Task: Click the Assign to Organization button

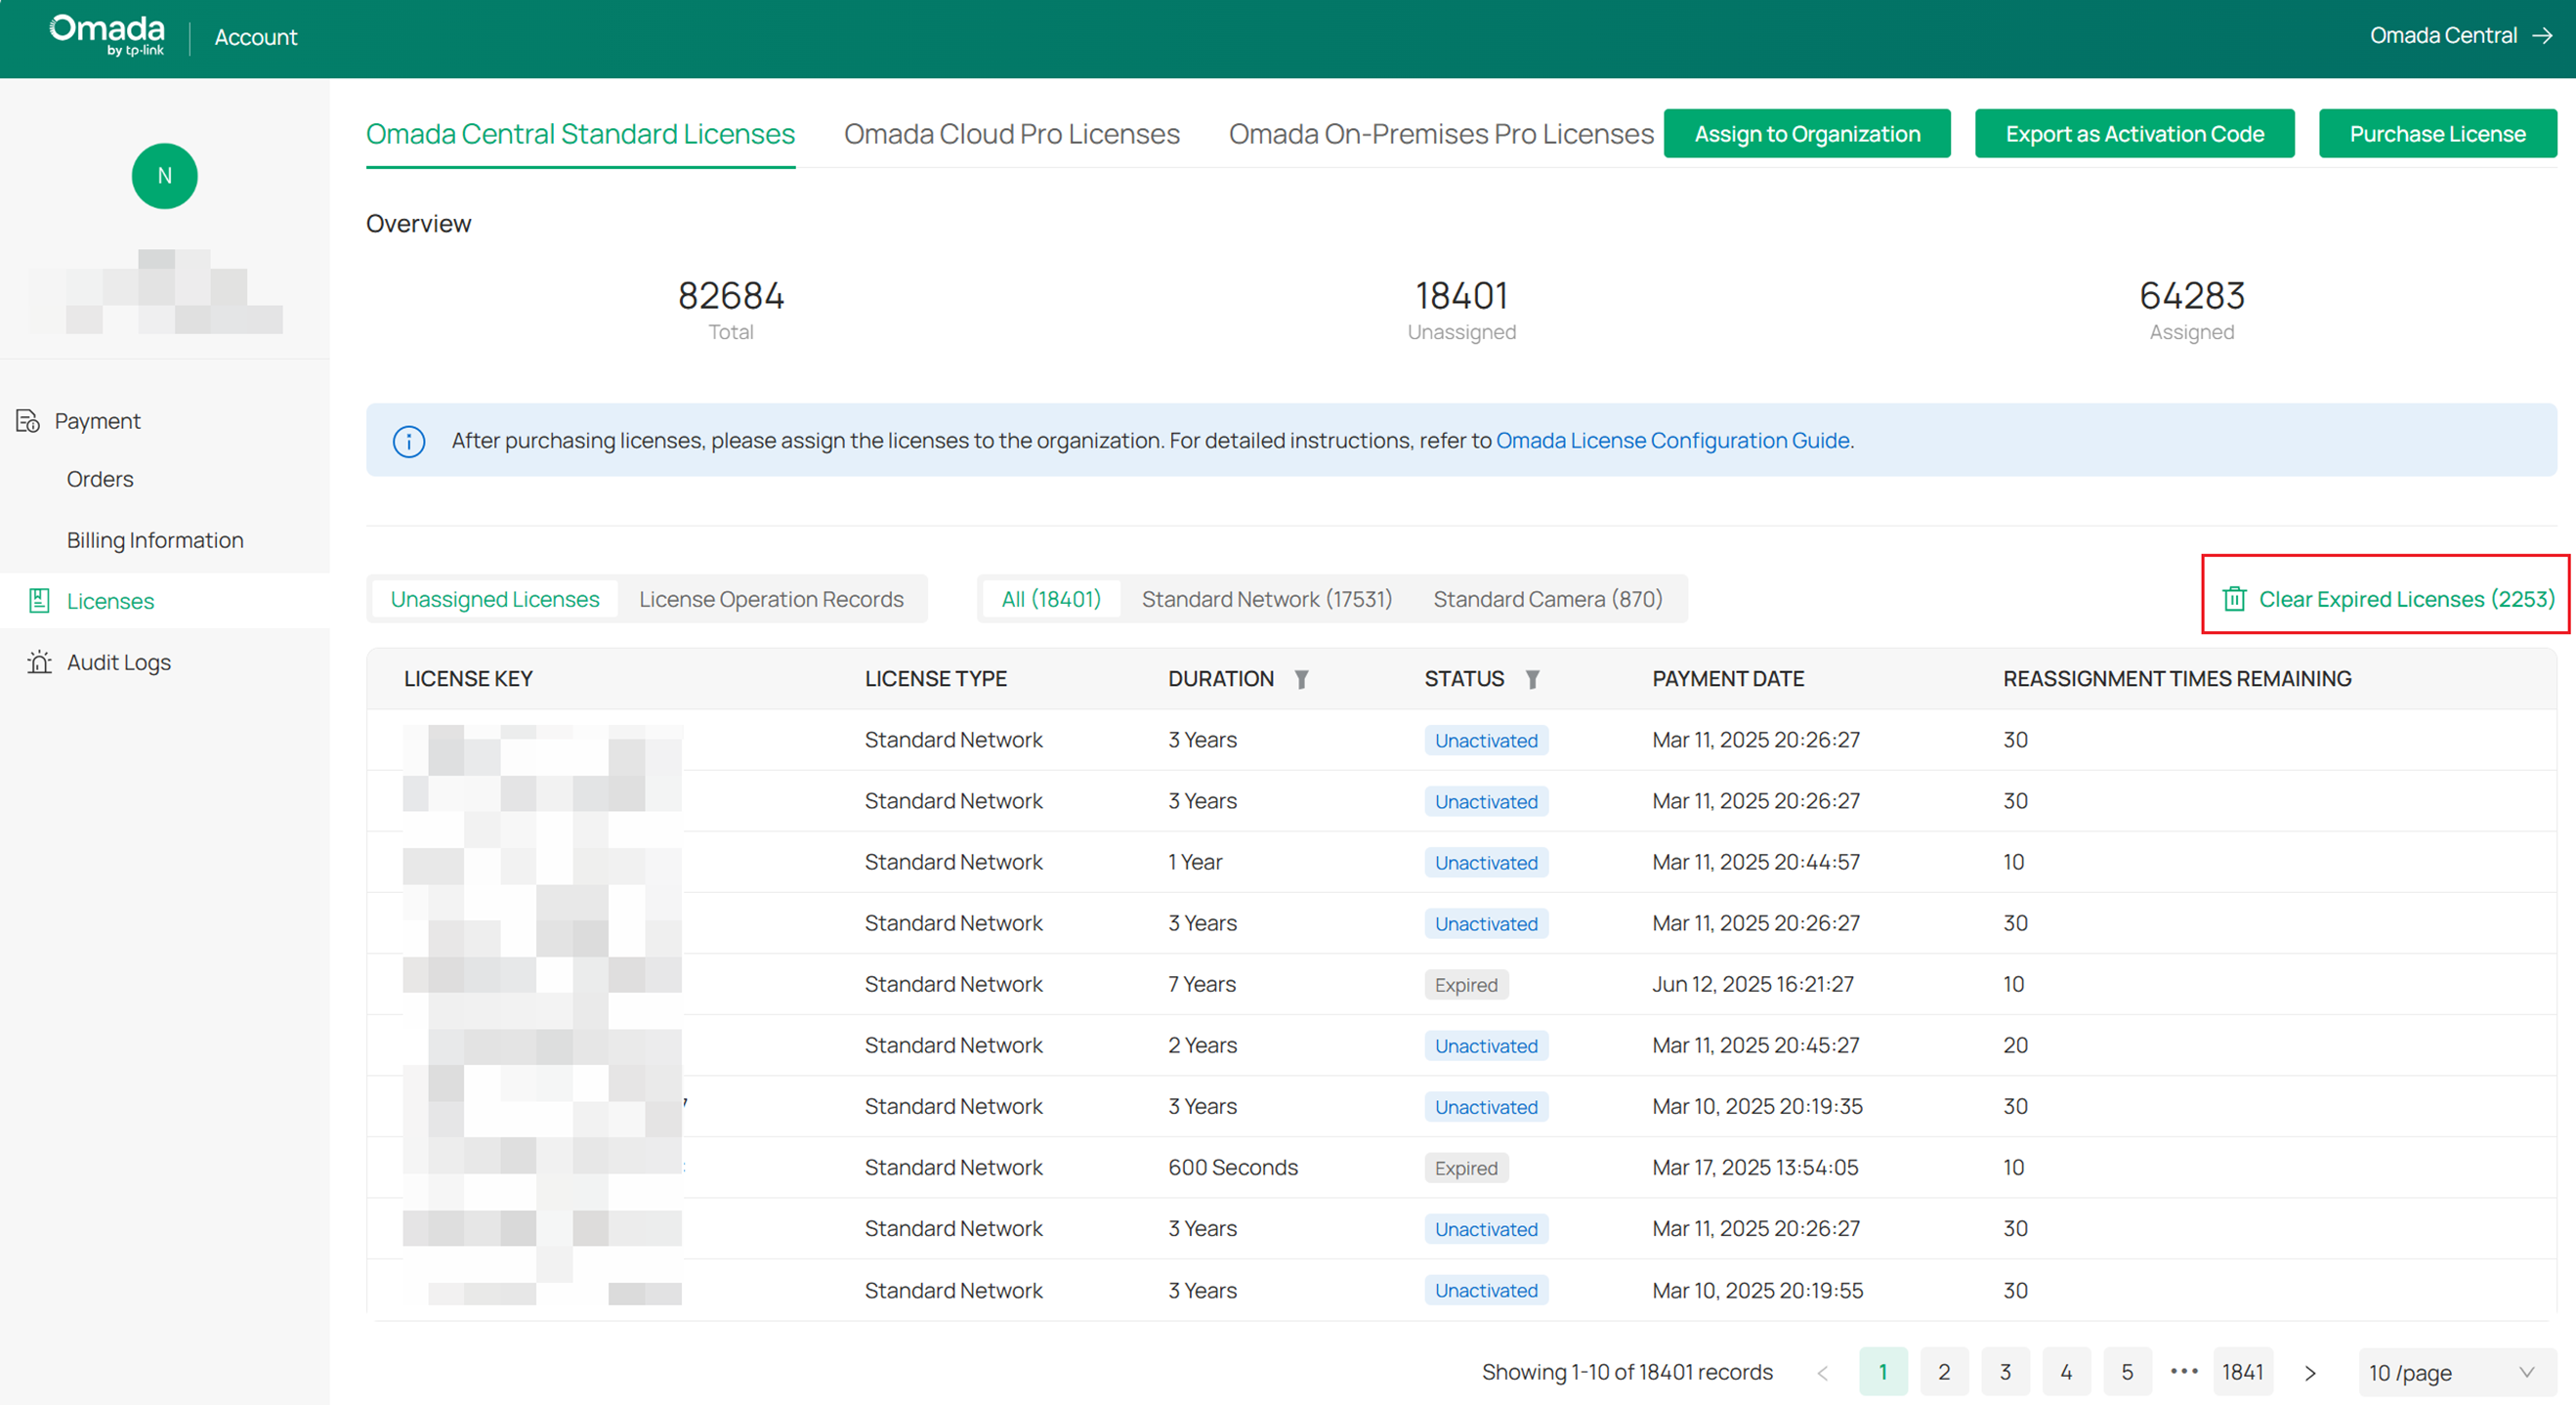Action: (1806, 133)
